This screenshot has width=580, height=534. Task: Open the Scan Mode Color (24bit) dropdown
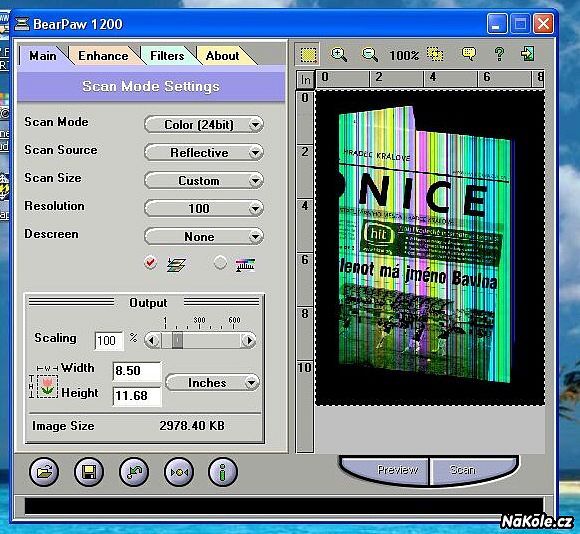204,125
